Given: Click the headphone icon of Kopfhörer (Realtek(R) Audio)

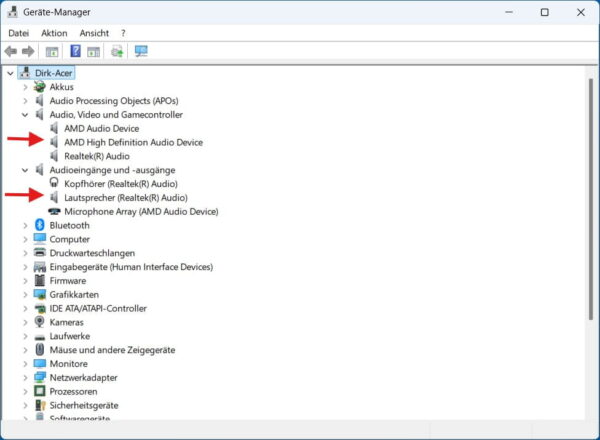Looking at the screenshot, I should click(x=54, y=183).
